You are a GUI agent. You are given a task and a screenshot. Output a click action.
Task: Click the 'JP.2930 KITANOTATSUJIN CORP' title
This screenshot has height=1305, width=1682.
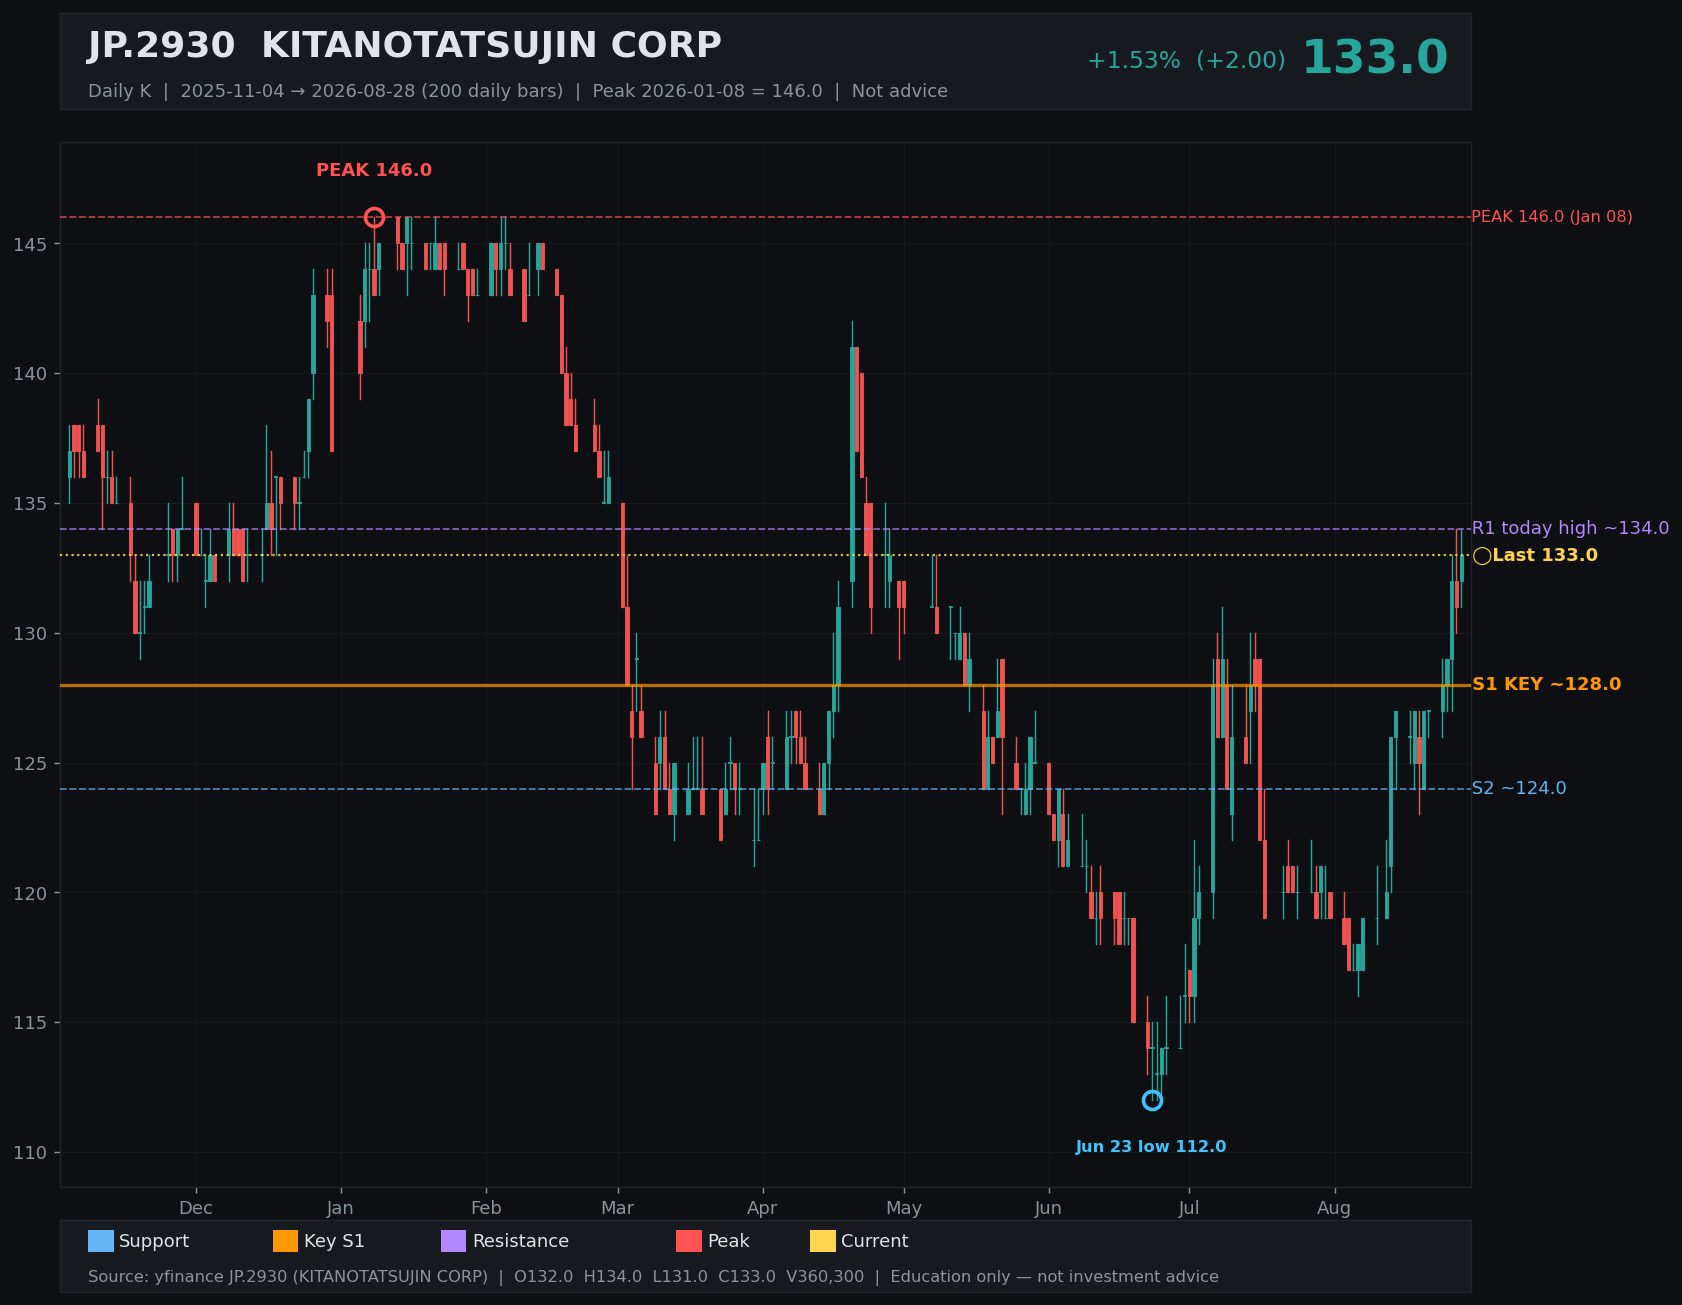point(404,46)
